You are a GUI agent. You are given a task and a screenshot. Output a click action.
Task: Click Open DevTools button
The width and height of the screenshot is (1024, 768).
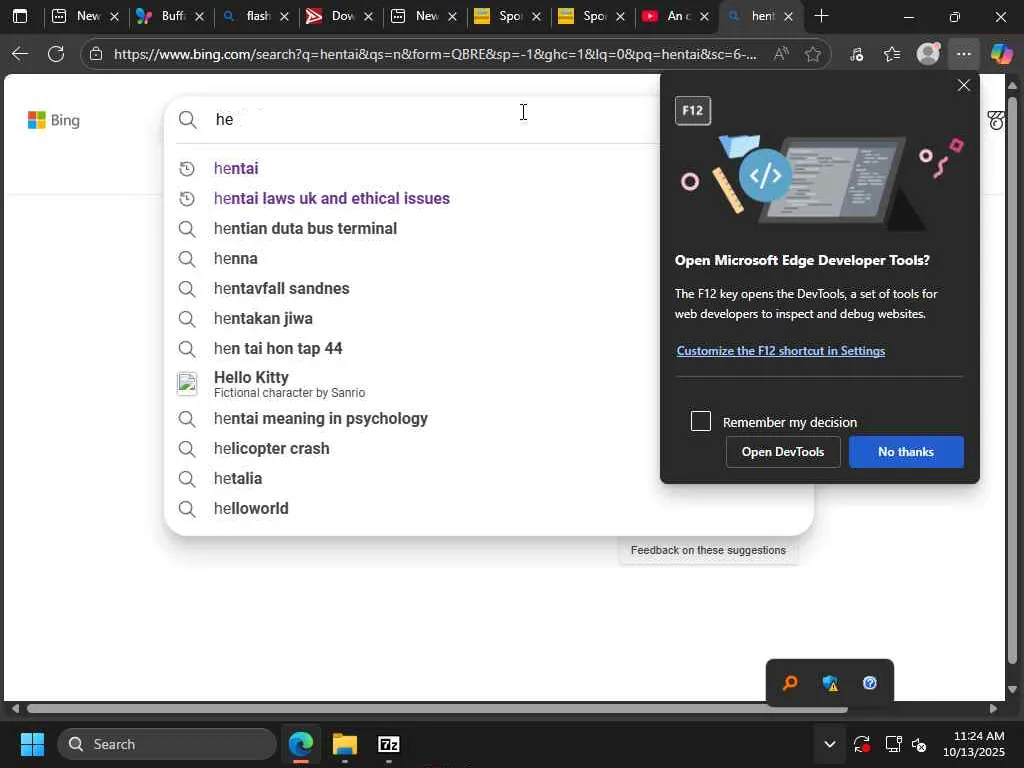pos(783,452)
